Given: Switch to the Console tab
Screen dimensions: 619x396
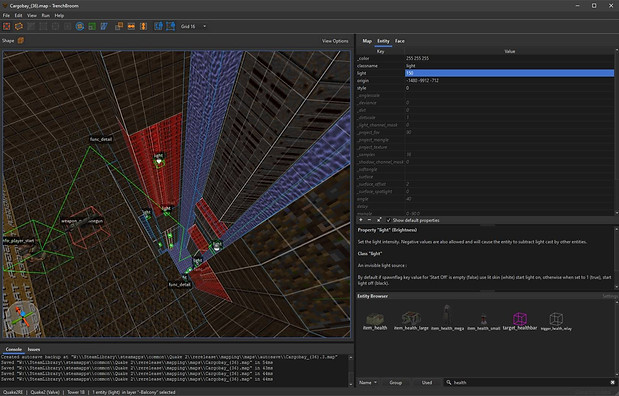Looking at the screenshot, I should [x=13, y=349].
